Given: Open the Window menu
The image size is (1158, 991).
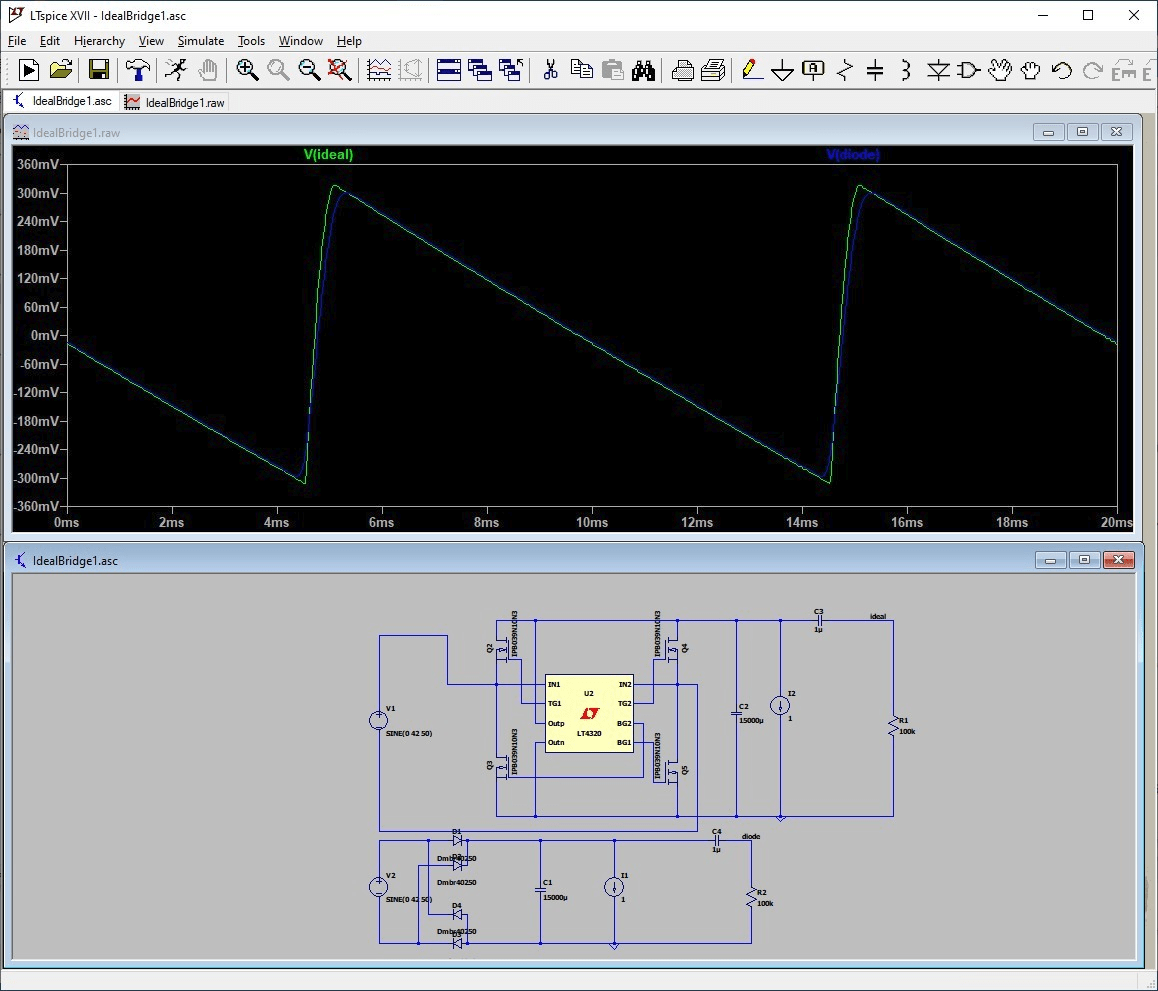Looking at the screenshot, I should [301, 41].
